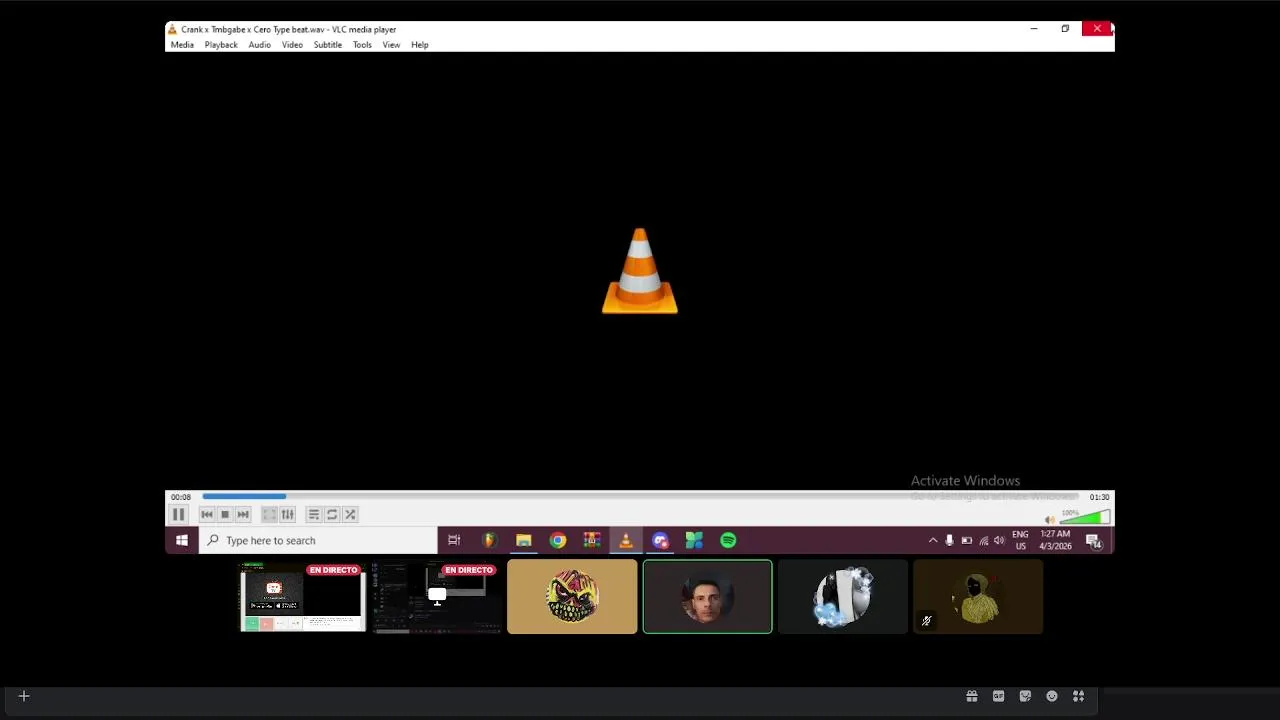The image size is (1280, 720).
Task: Select the VLC taskbar icon
Action: (x=626, y=541)
